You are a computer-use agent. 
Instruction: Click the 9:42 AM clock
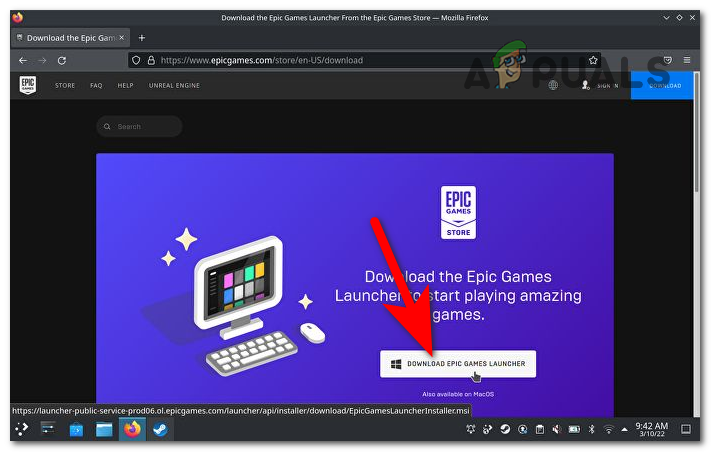pyautogui.click(x=652, y=429)
